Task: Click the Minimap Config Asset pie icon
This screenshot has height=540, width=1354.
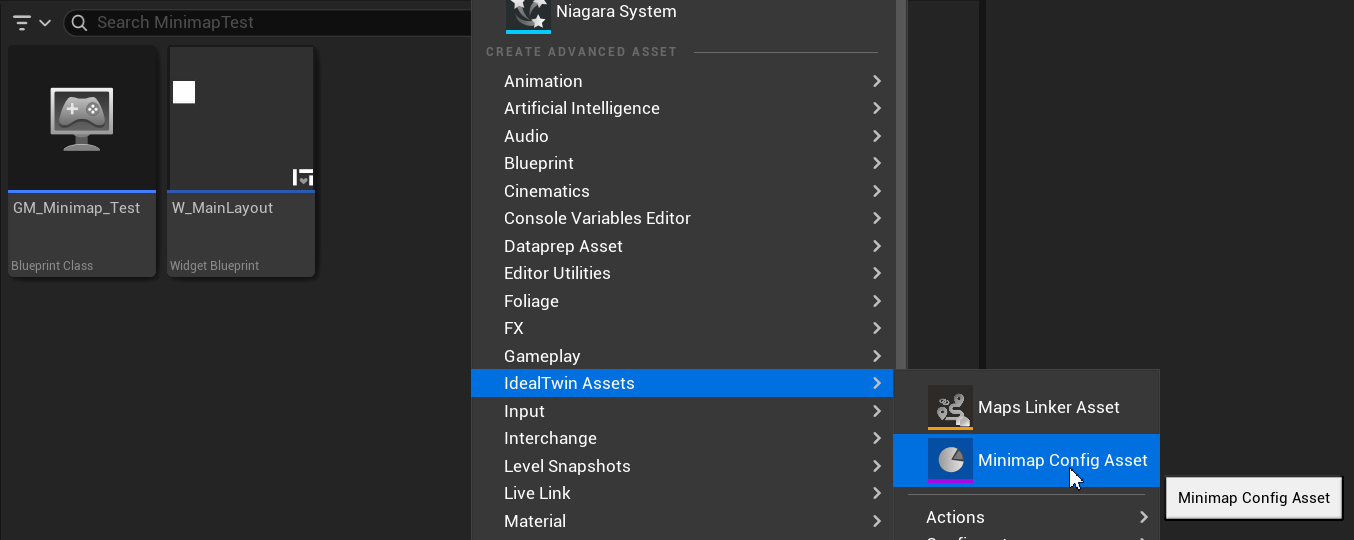Action: 950,460
